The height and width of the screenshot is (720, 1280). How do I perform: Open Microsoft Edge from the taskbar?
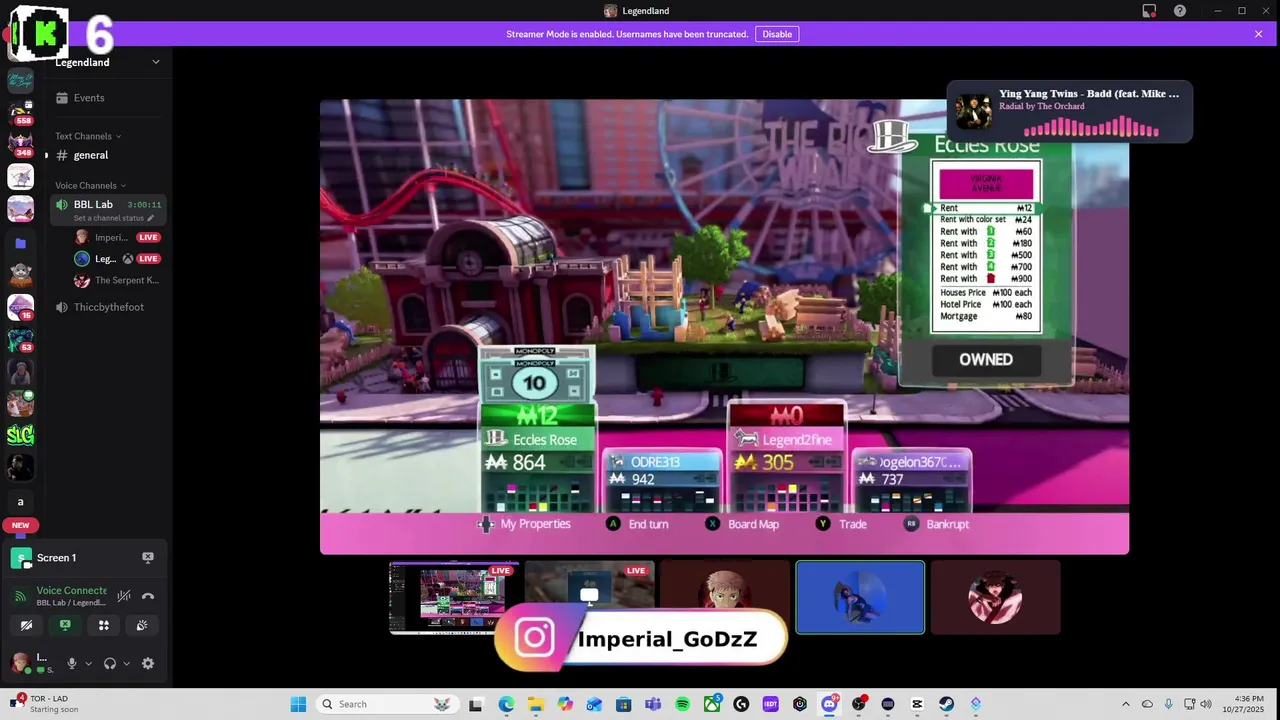click(507, 704)
